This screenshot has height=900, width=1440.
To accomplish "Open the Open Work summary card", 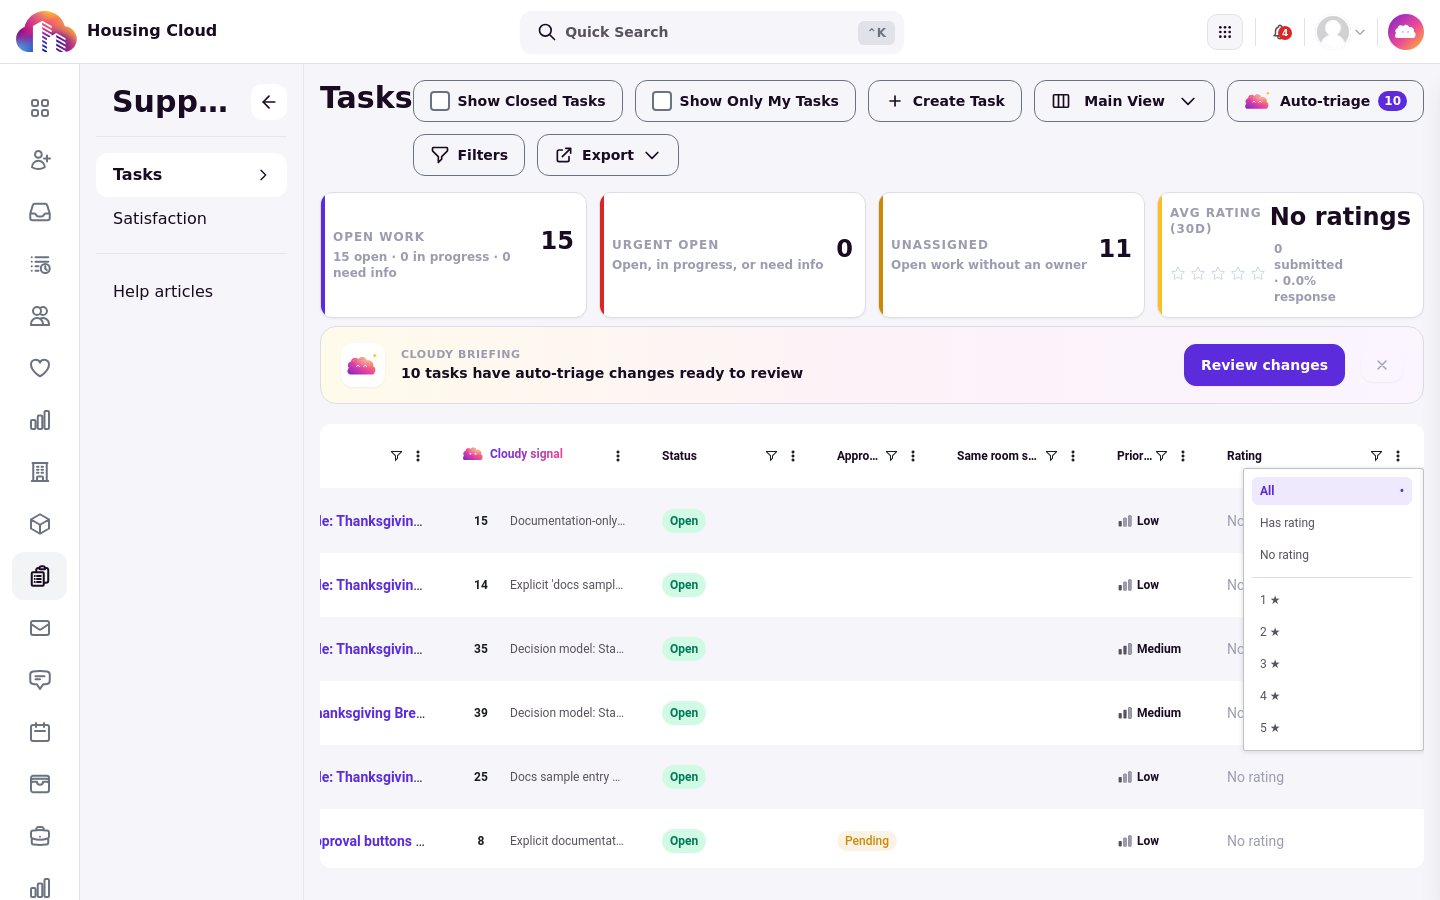I will coord(453,255).
